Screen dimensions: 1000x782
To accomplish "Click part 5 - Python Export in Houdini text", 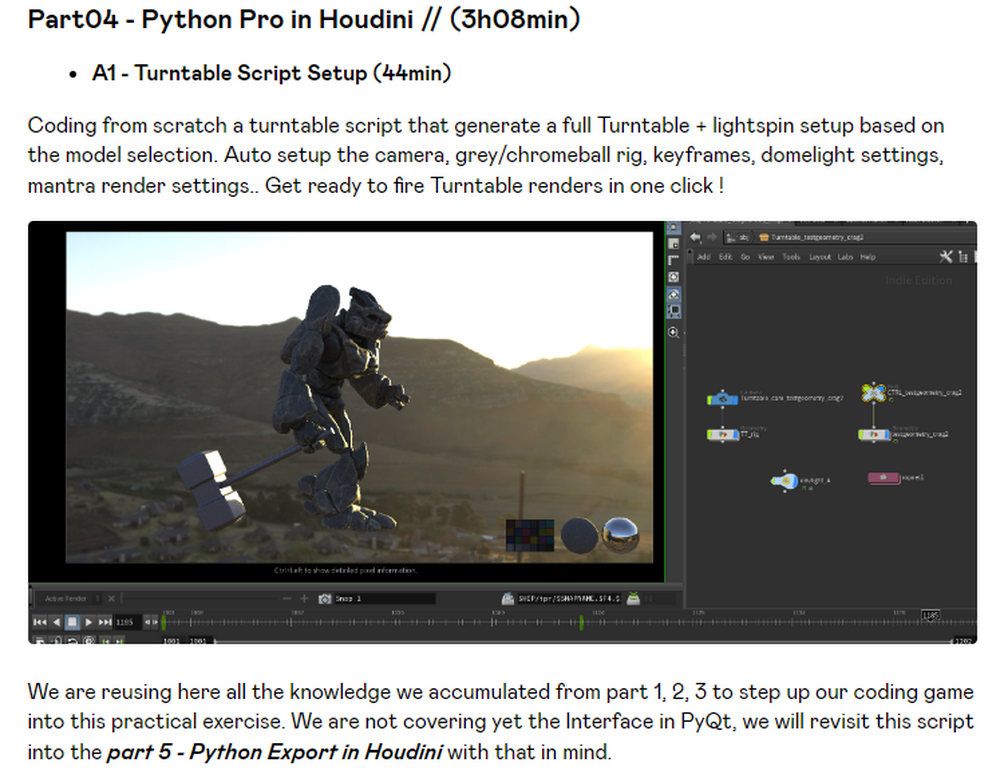I will (274, 751).
